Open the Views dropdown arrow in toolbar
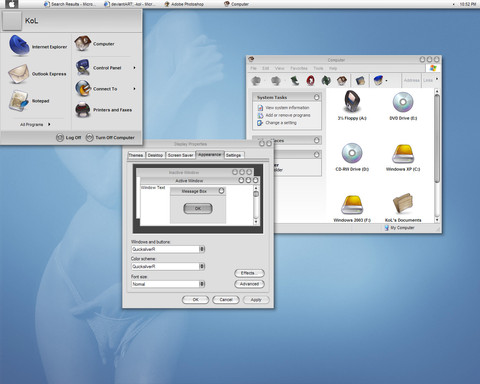The width and height of the screenshot is (480, 384). [x=387, y=81]
